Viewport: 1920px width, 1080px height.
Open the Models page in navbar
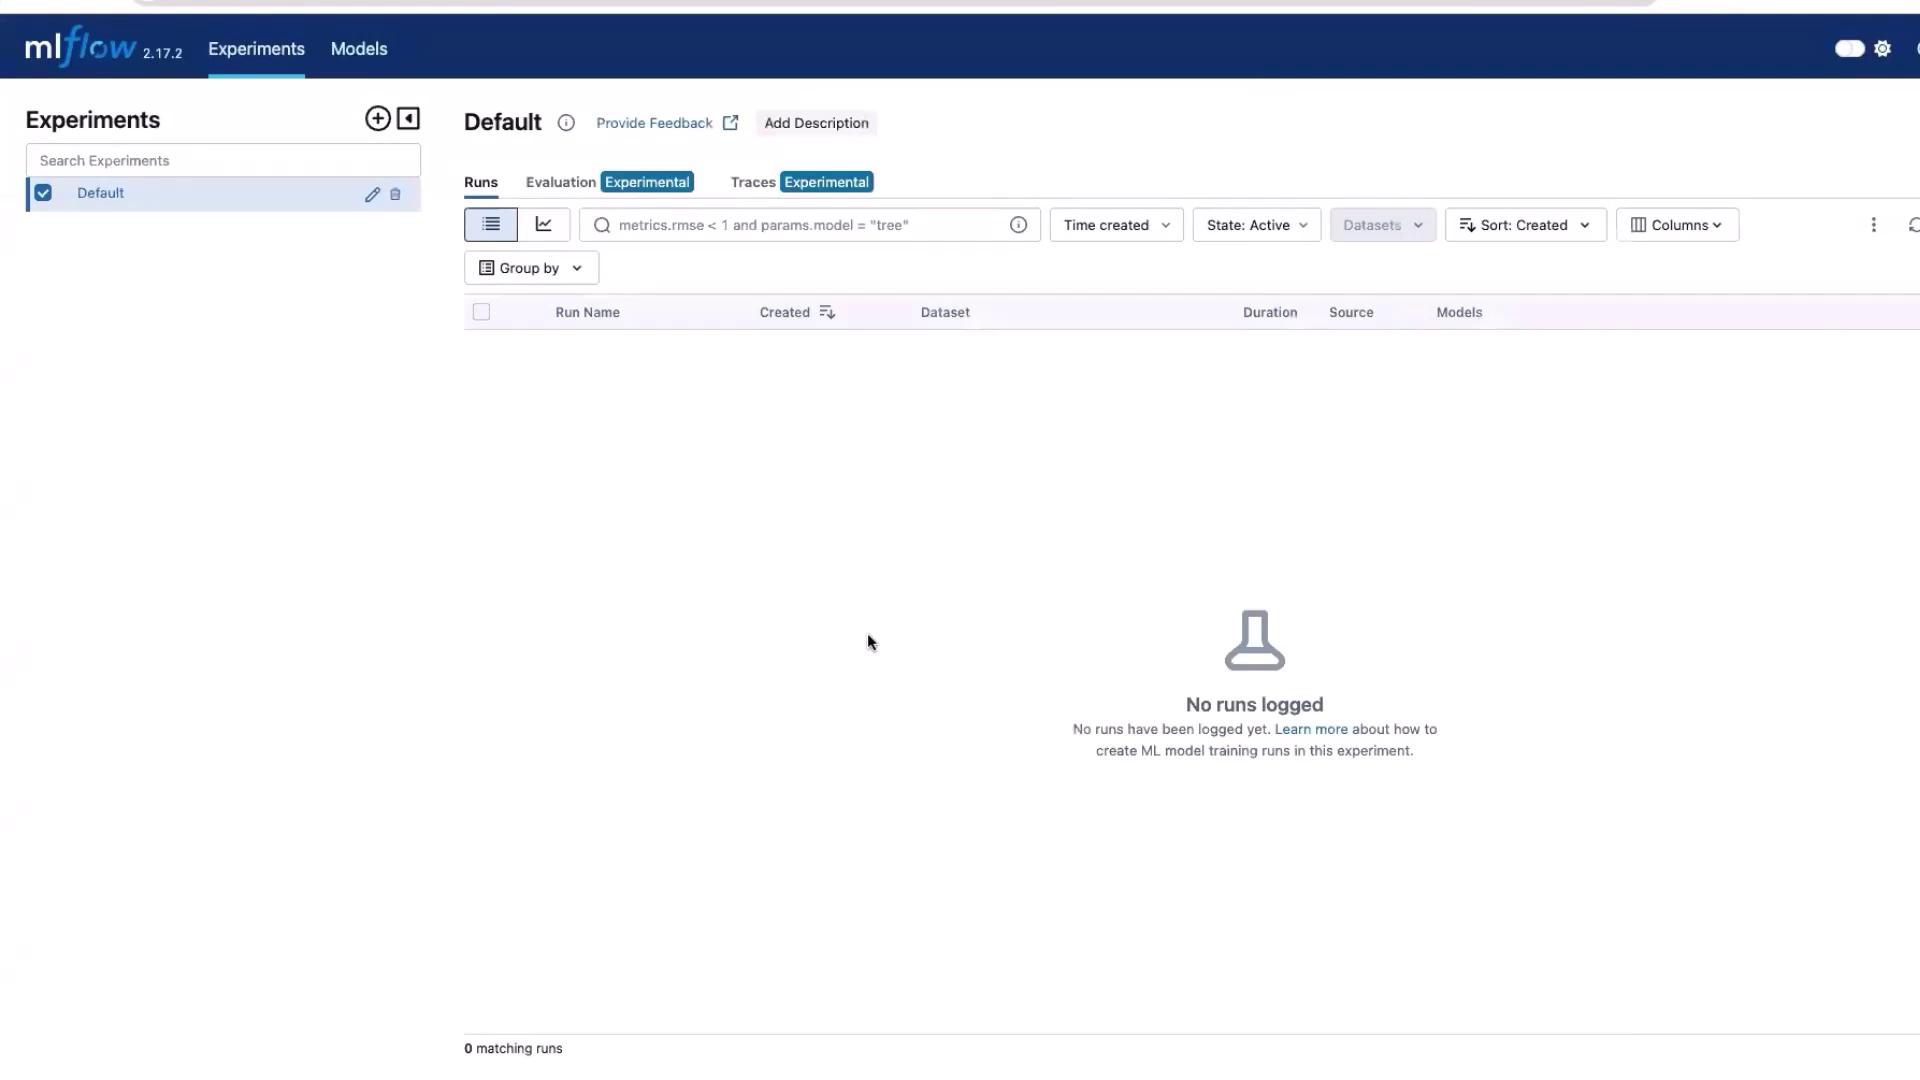[x=359, y=49]
